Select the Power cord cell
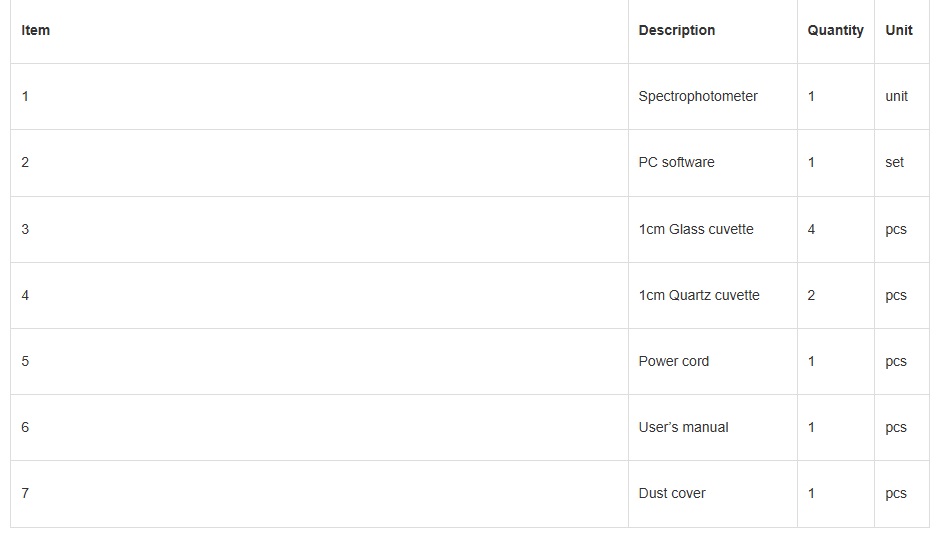The width and height of the screenshot is (941, 538). [x=674, y=361]
